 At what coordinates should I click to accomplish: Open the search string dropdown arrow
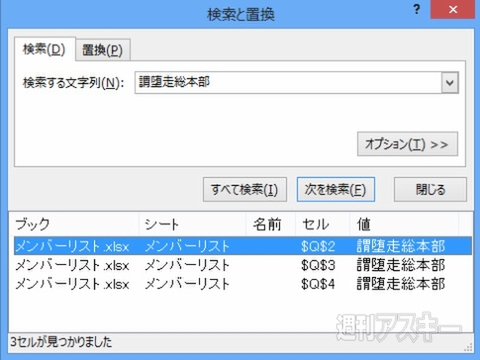coord(450,83)
